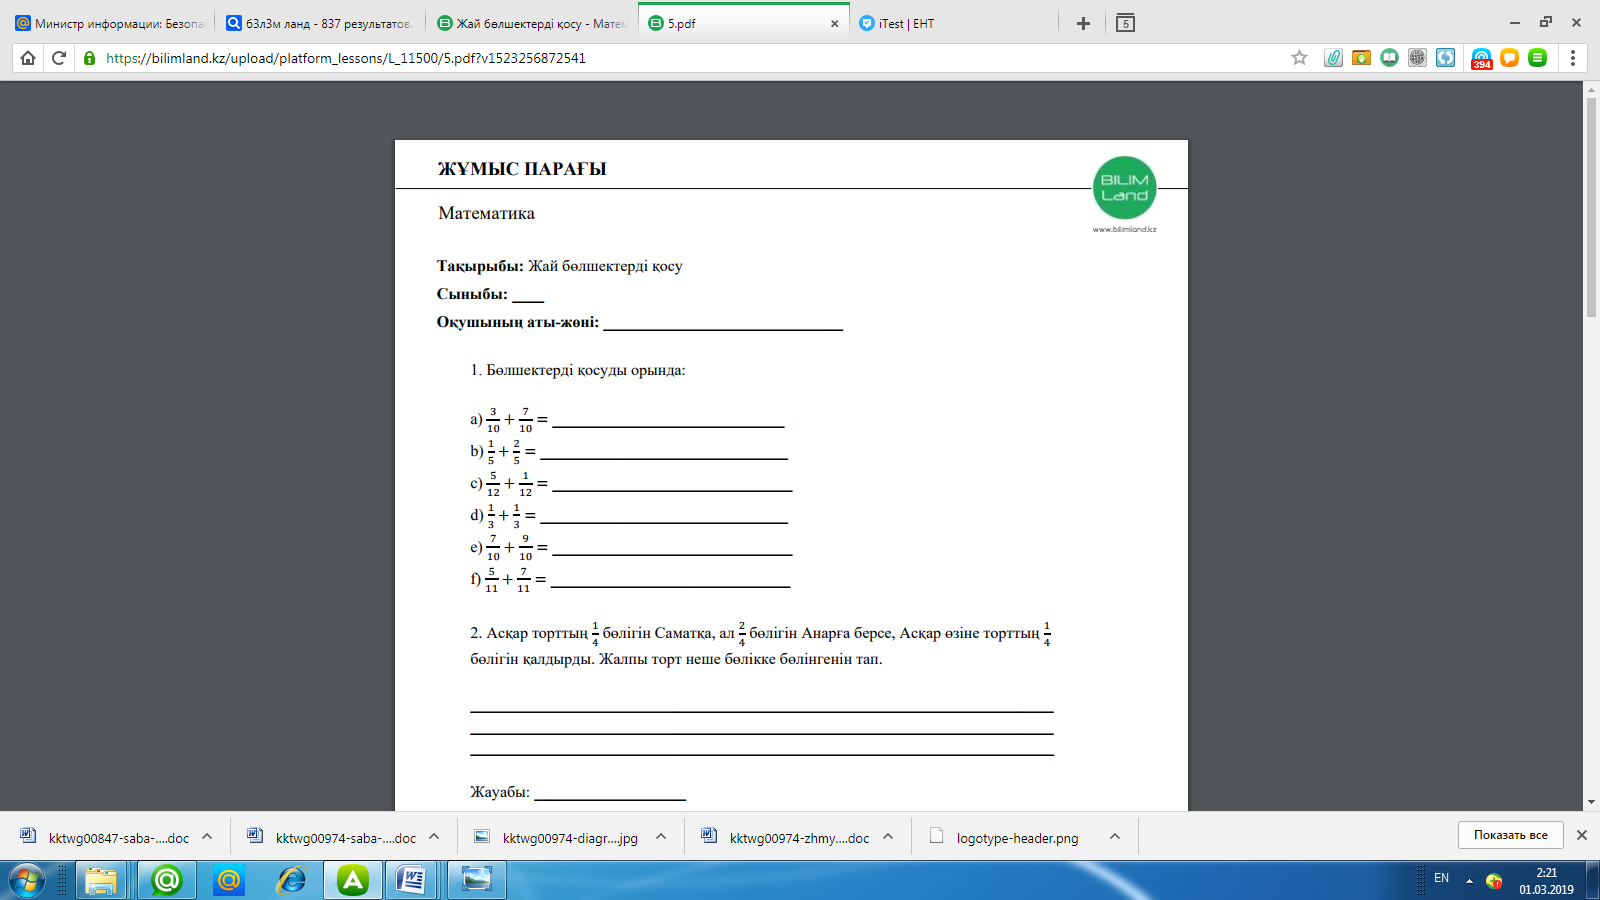This screenshot has width=1600, height=900.
Task: Open the green book reader extension
Action: [x=1389, y=58]
